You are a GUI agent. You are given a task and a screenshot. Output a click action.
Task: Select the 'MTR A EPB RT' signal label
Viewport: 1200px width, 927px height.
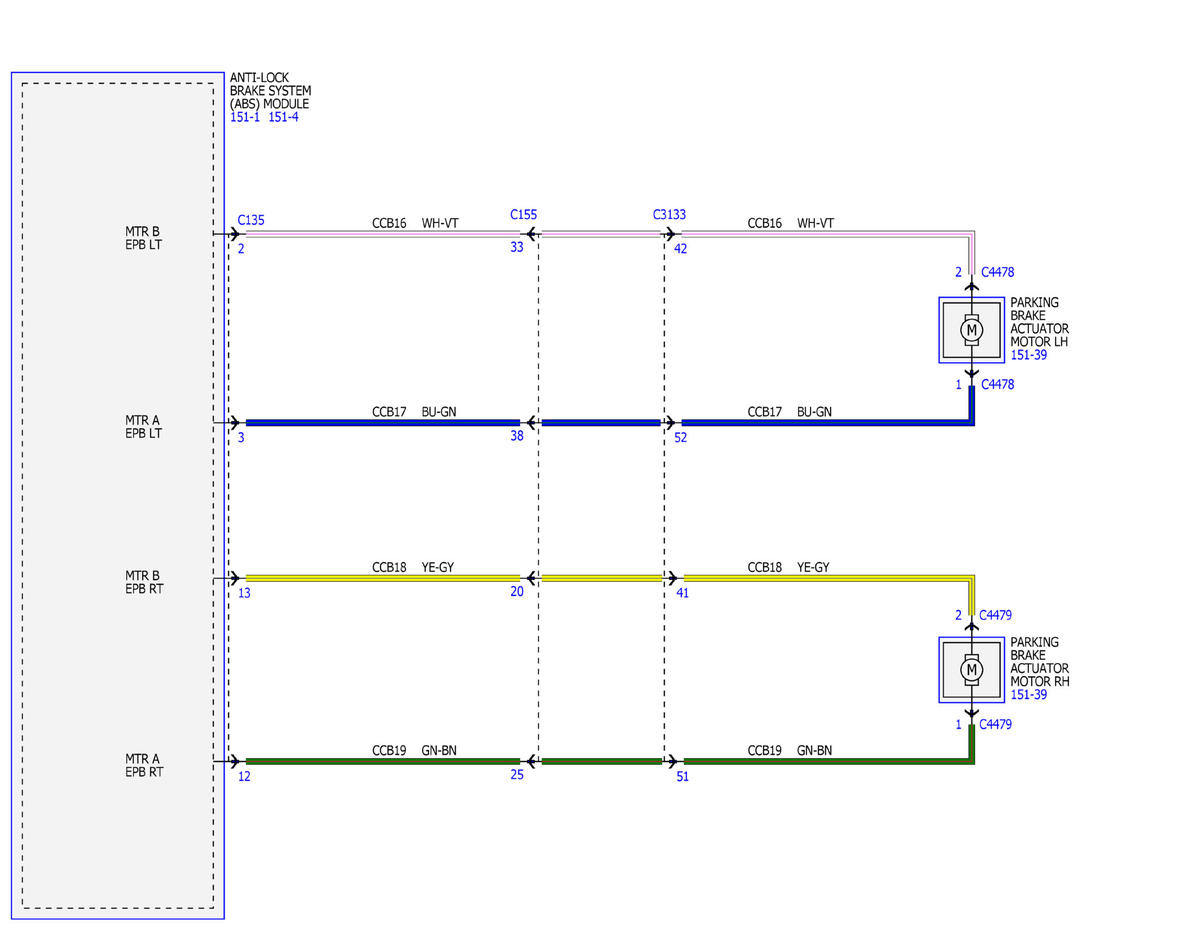click(x=142, y=765)
